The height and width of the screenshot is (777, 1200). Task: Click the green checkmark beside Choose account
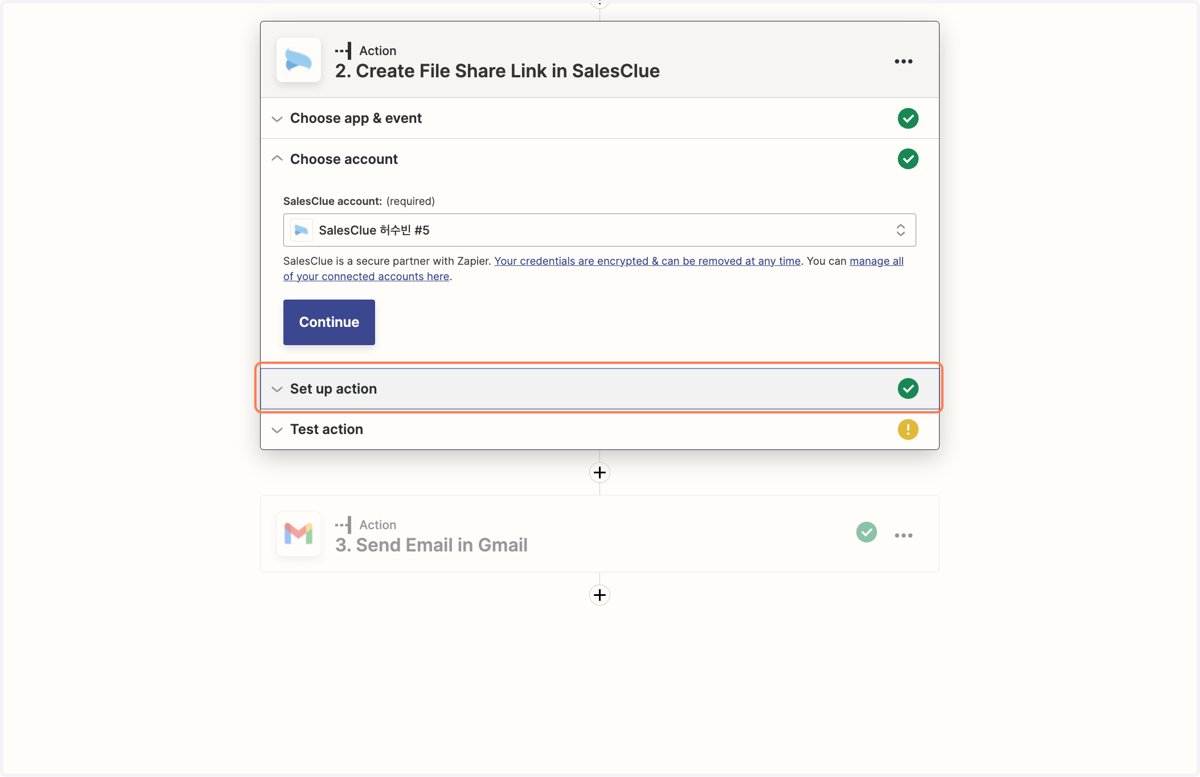coord(908,159)
